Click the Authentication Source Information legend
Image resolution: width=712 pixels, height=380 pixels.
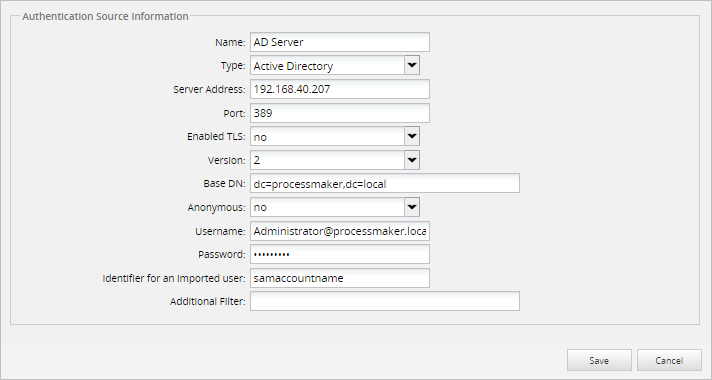tap(105, 16)
